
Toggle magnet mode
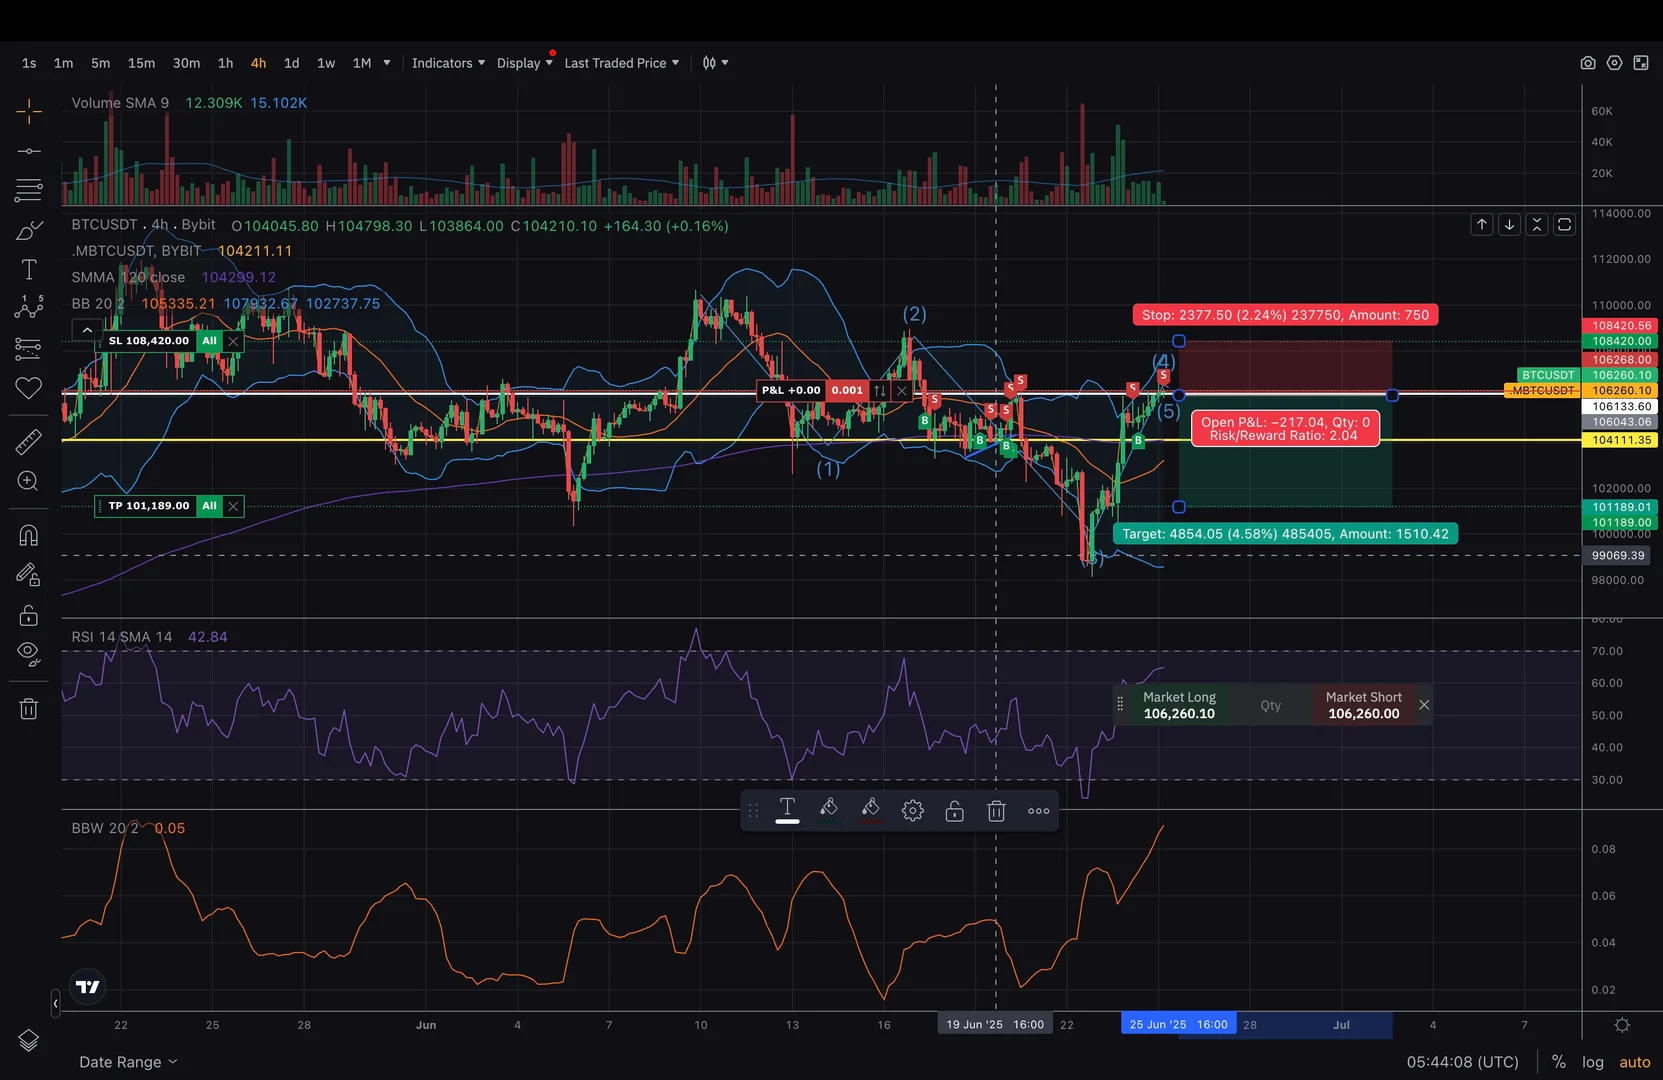[x=29, y=536]
